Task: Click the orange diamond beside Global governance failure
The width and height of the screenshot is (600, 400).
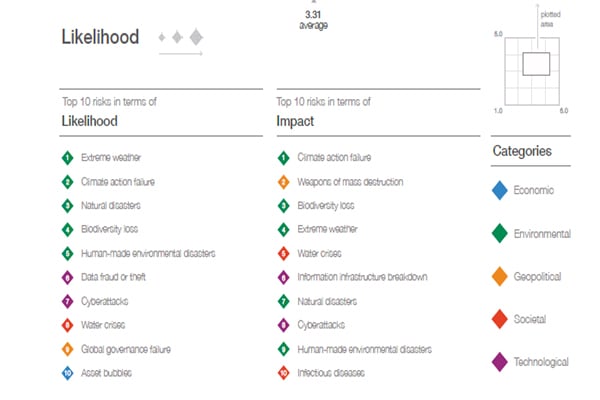Action: (x=67, y=349)
